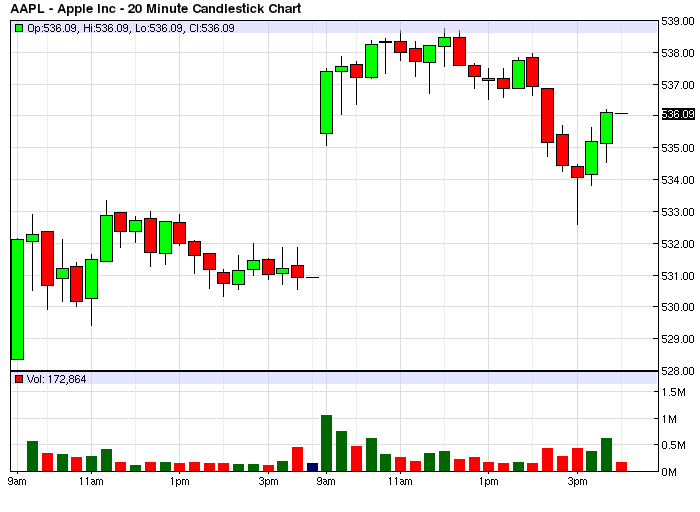
Task: Select the 'Cl:536.09' close value text
Action: [212, 29]
